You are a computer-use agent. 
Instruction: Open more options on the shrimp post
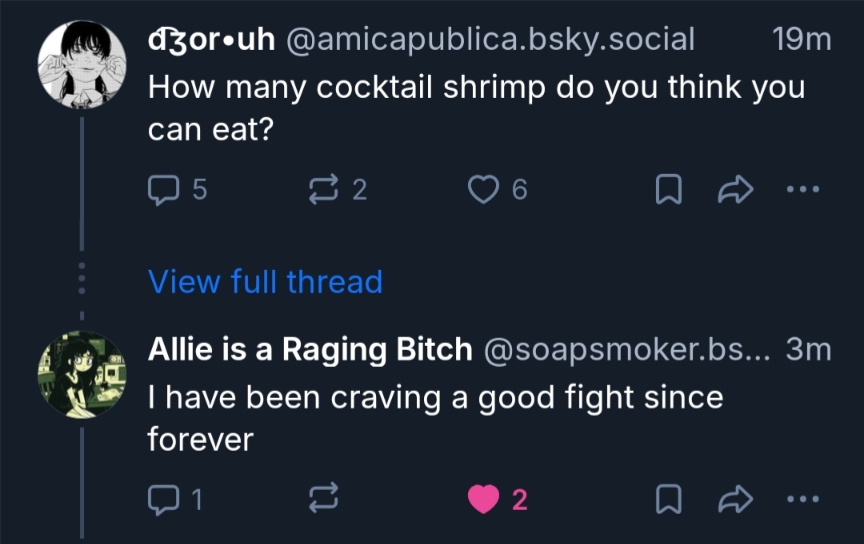click(802, 190)
